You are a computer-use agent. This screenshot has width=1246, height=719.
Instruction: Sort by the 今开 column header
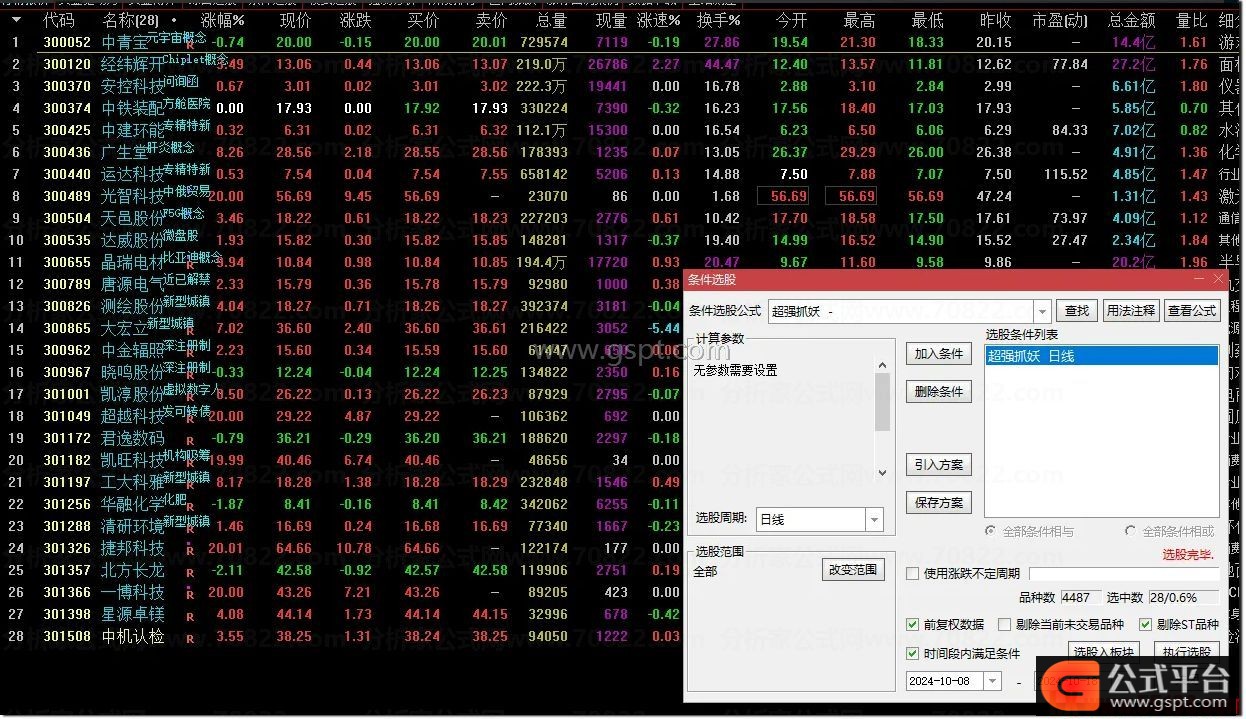(x=791, y=20)
